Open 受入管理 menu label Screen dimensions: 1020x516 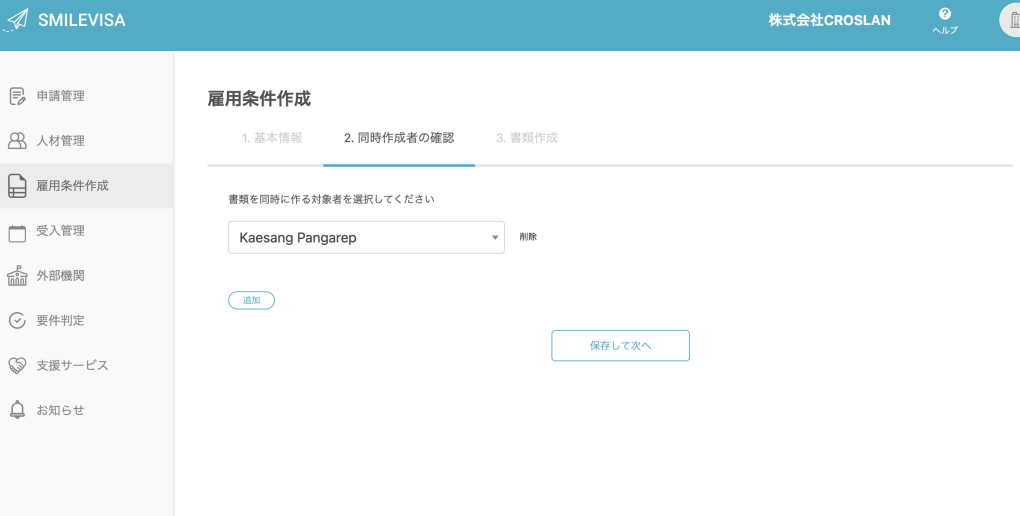[60, 230]
